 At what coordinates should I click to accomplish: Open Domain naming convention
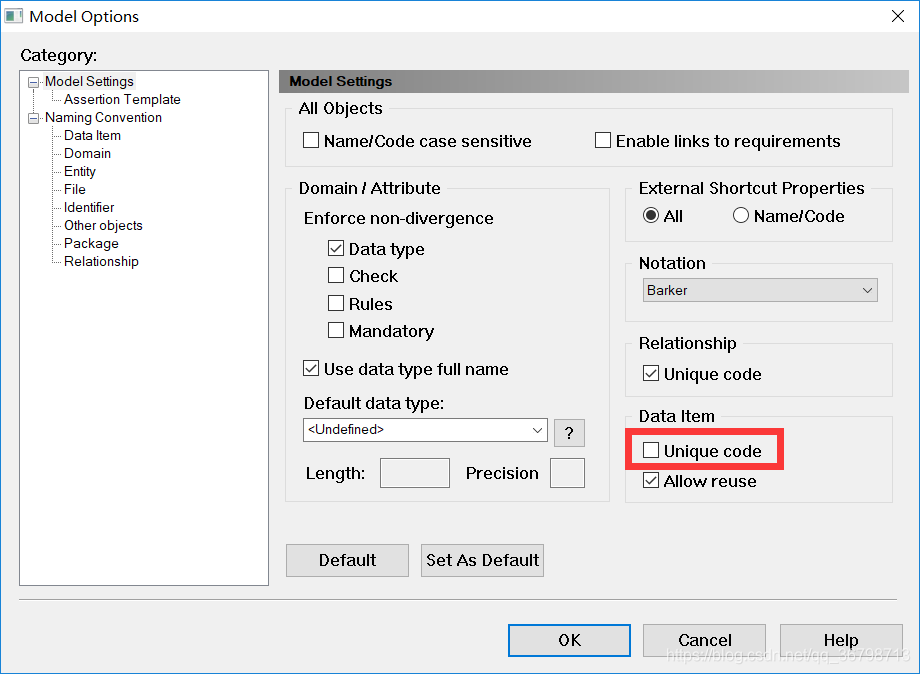[x=87, y=154]
